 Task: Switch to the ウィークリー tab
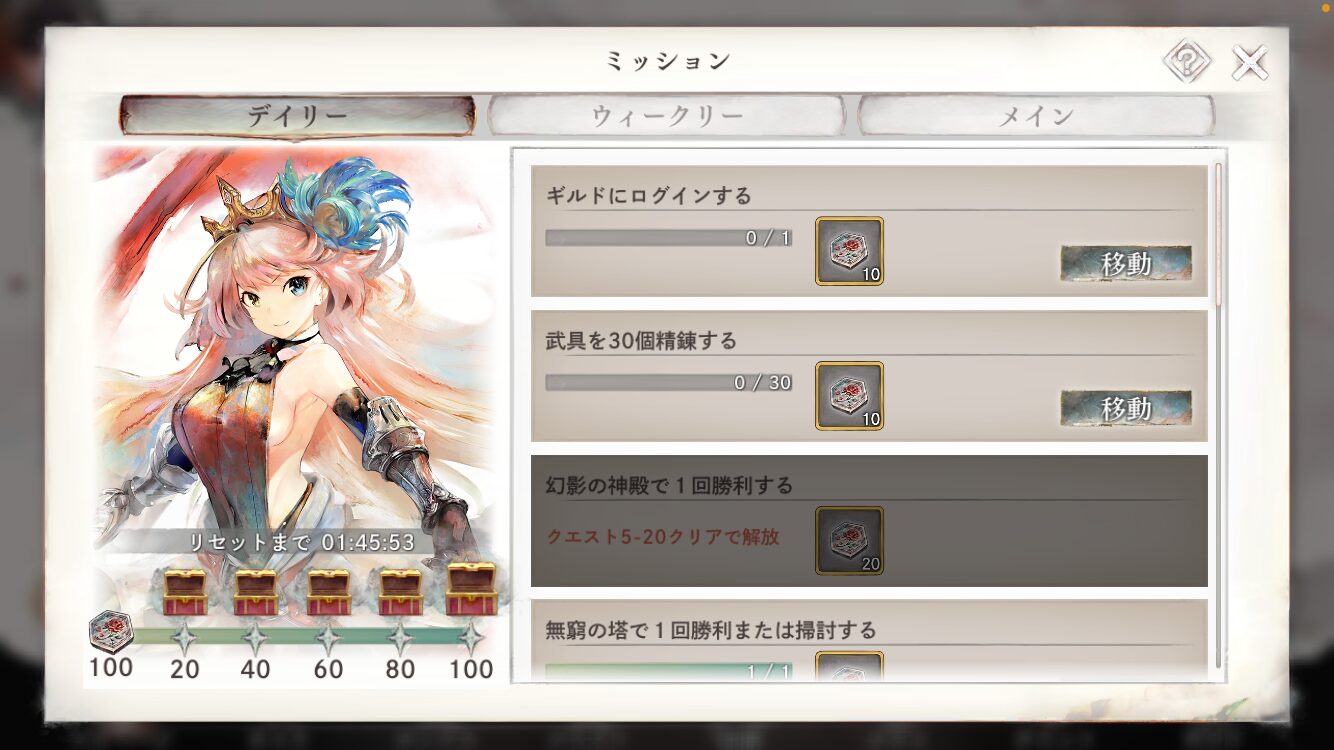click(x=666, y=116)
